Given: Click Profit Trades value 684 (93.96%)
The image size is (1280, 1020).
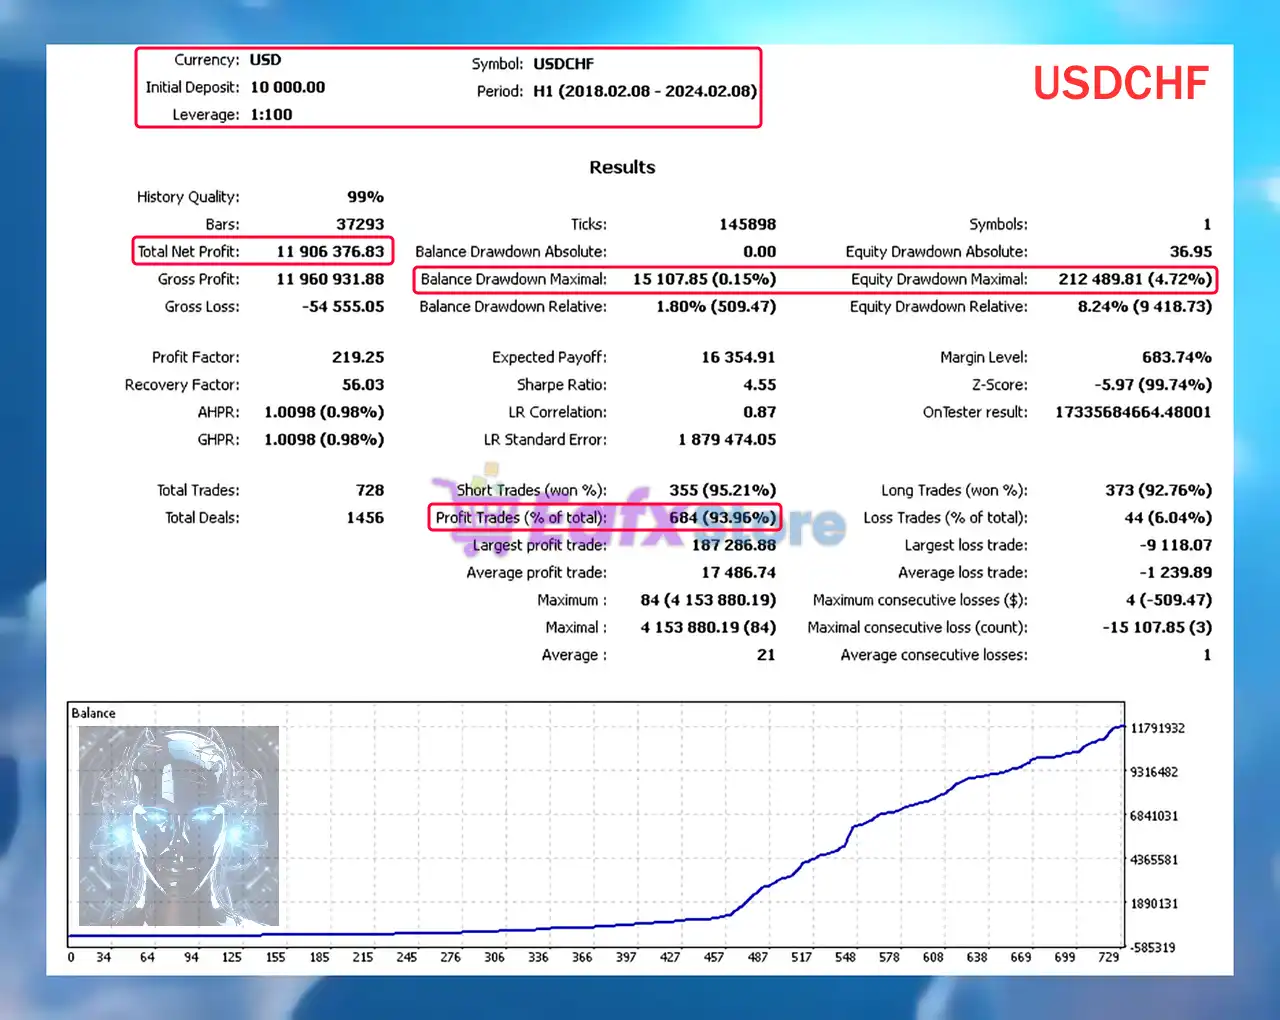Looking at the screenshot, I should [723, 518].
